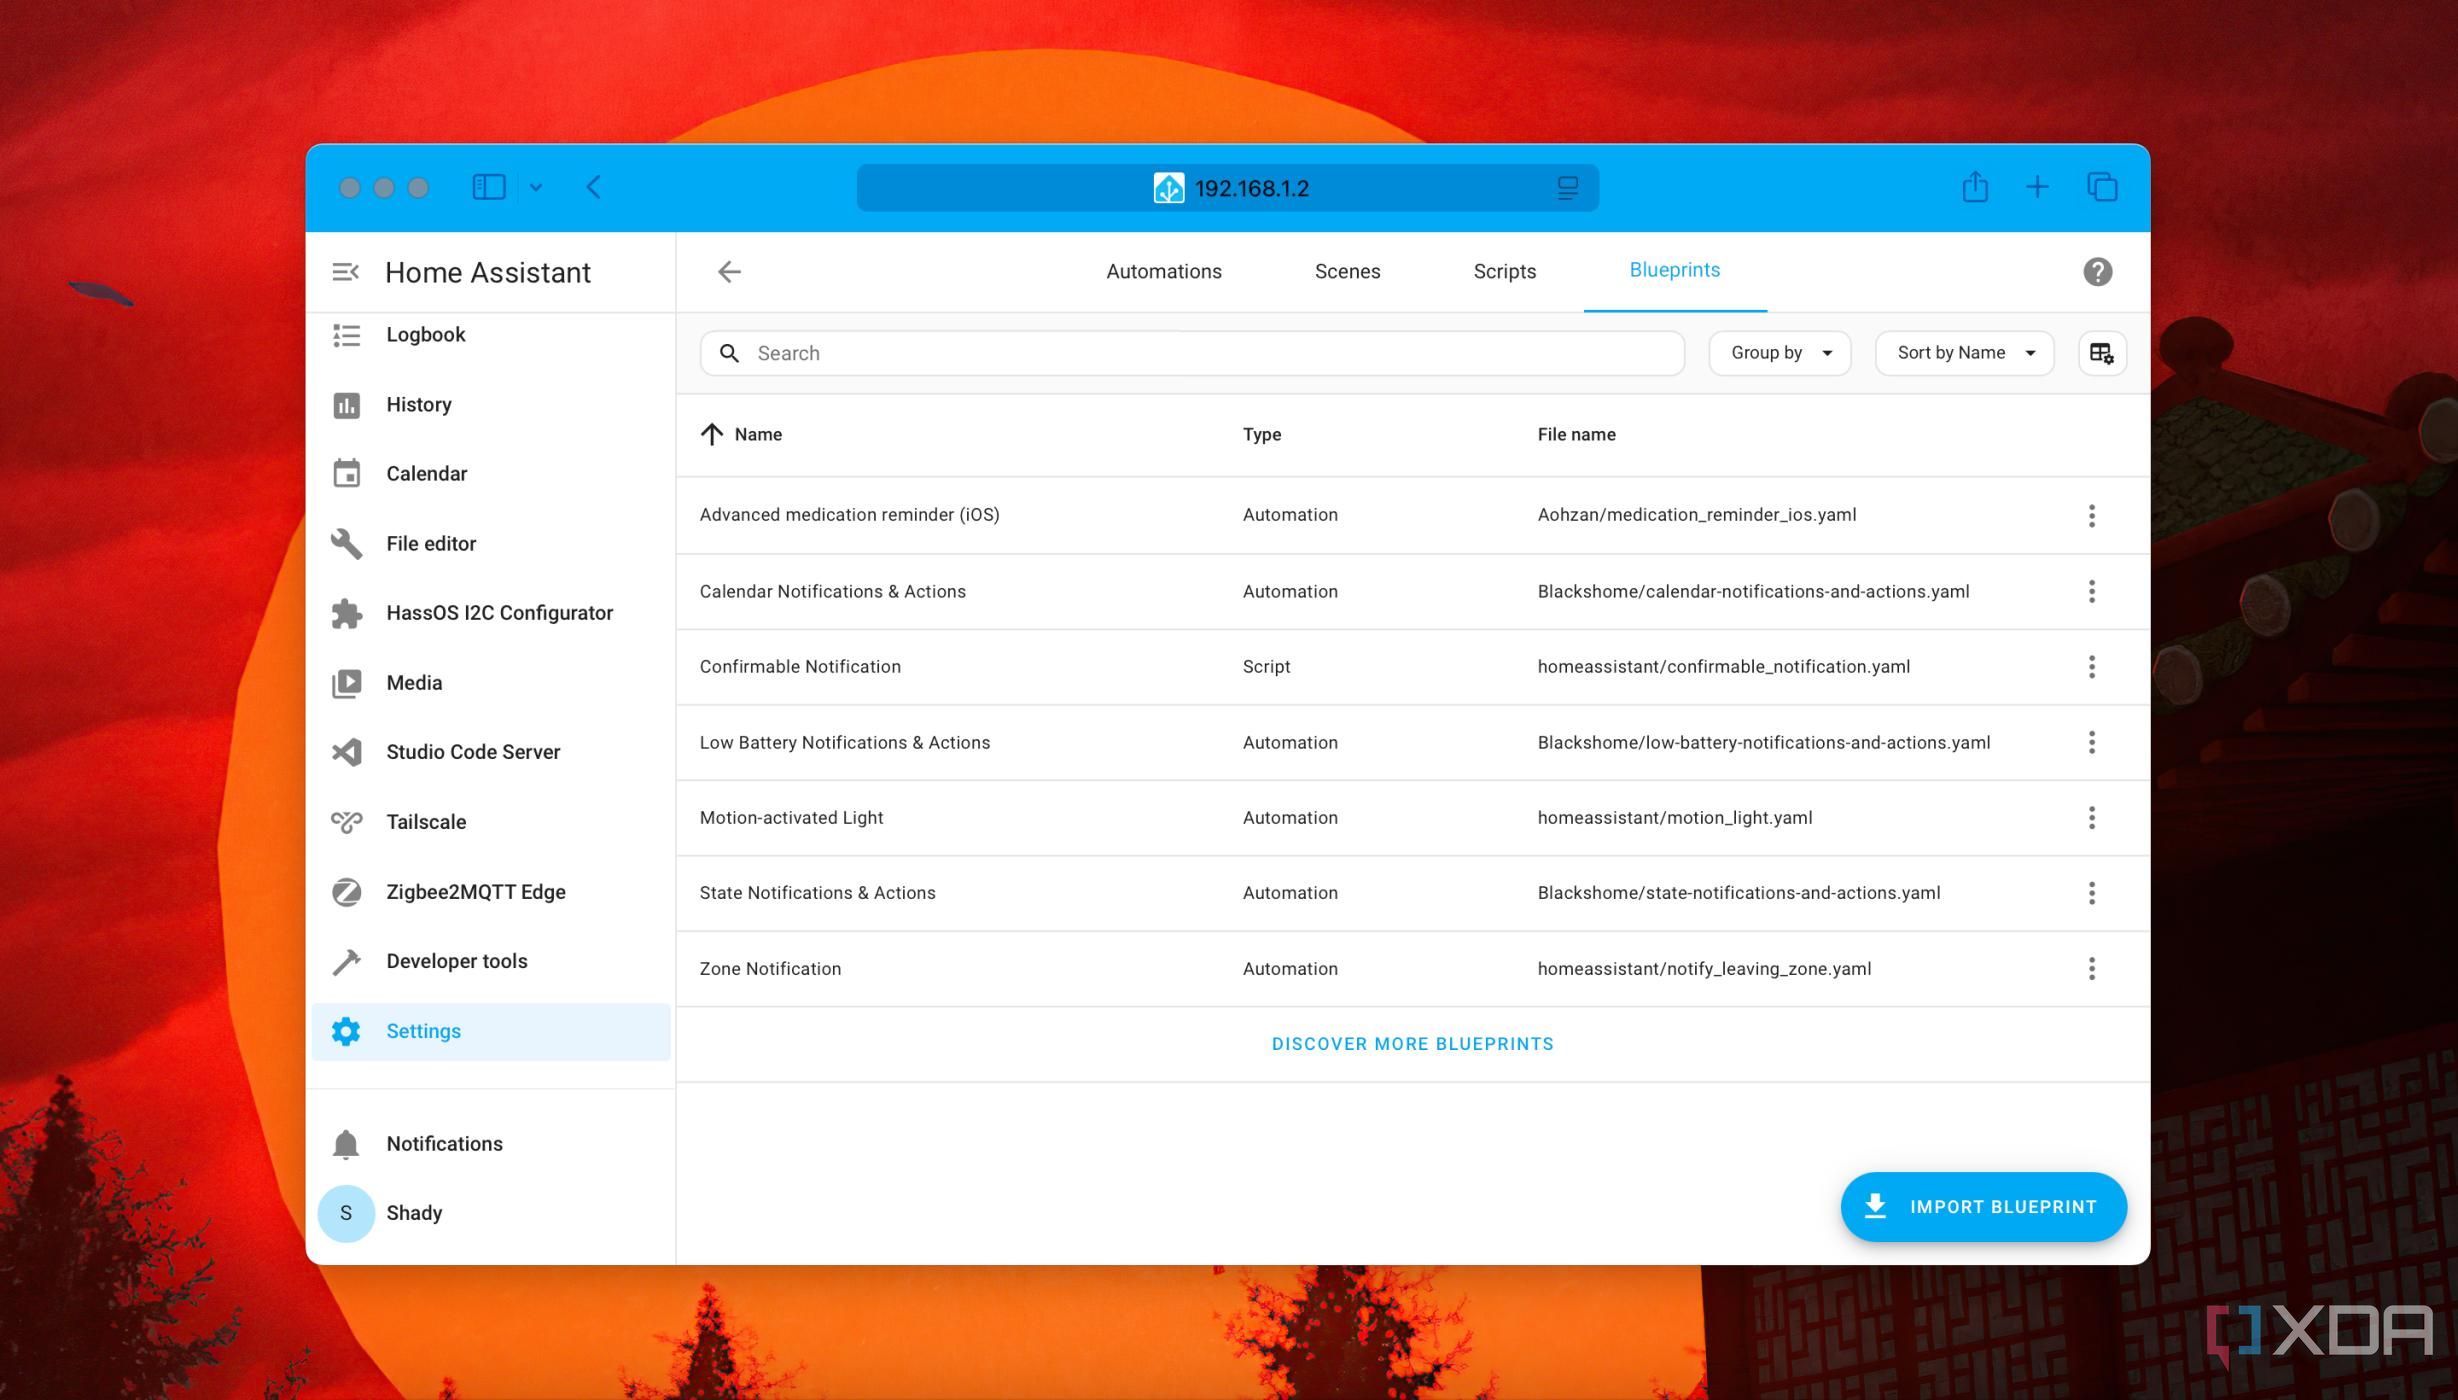Open reader view icon in address bar
The image size is (2458, 1400).
pyautogui.click(x=1567, y=188)
